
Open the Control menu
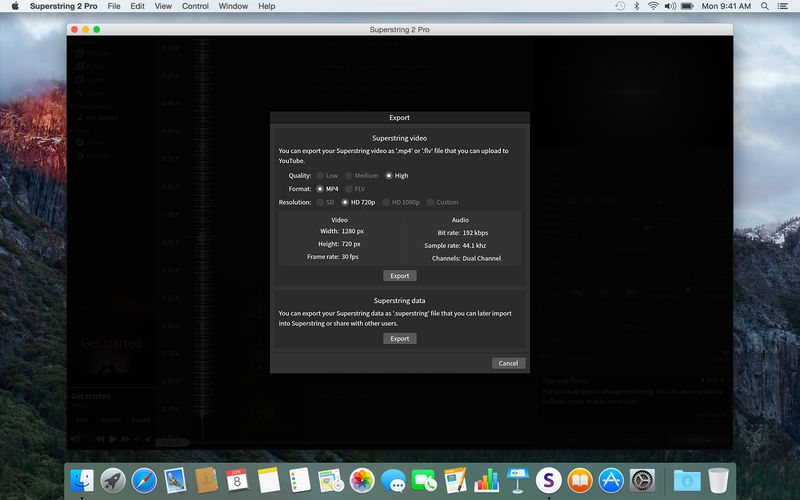click(x=195, y=6)
